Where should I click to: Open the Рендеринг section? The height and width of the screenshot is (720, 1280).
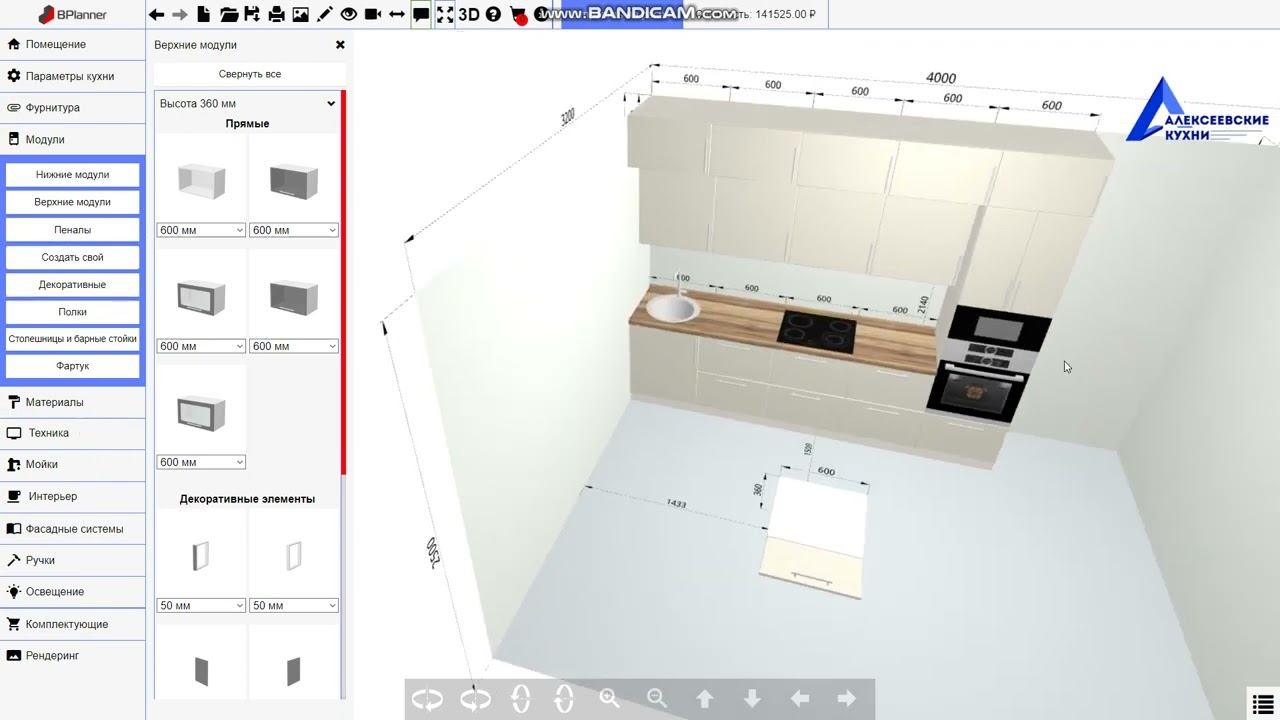72,655
